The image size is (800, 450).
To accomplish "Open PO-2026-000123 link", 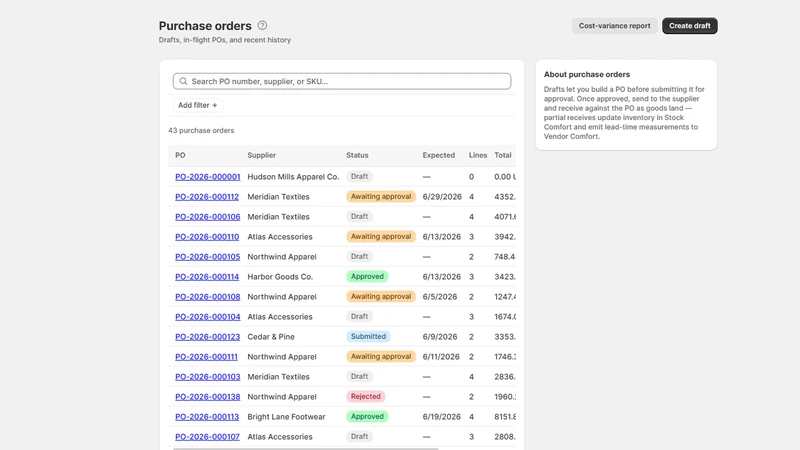I will (x=208, y=337).
